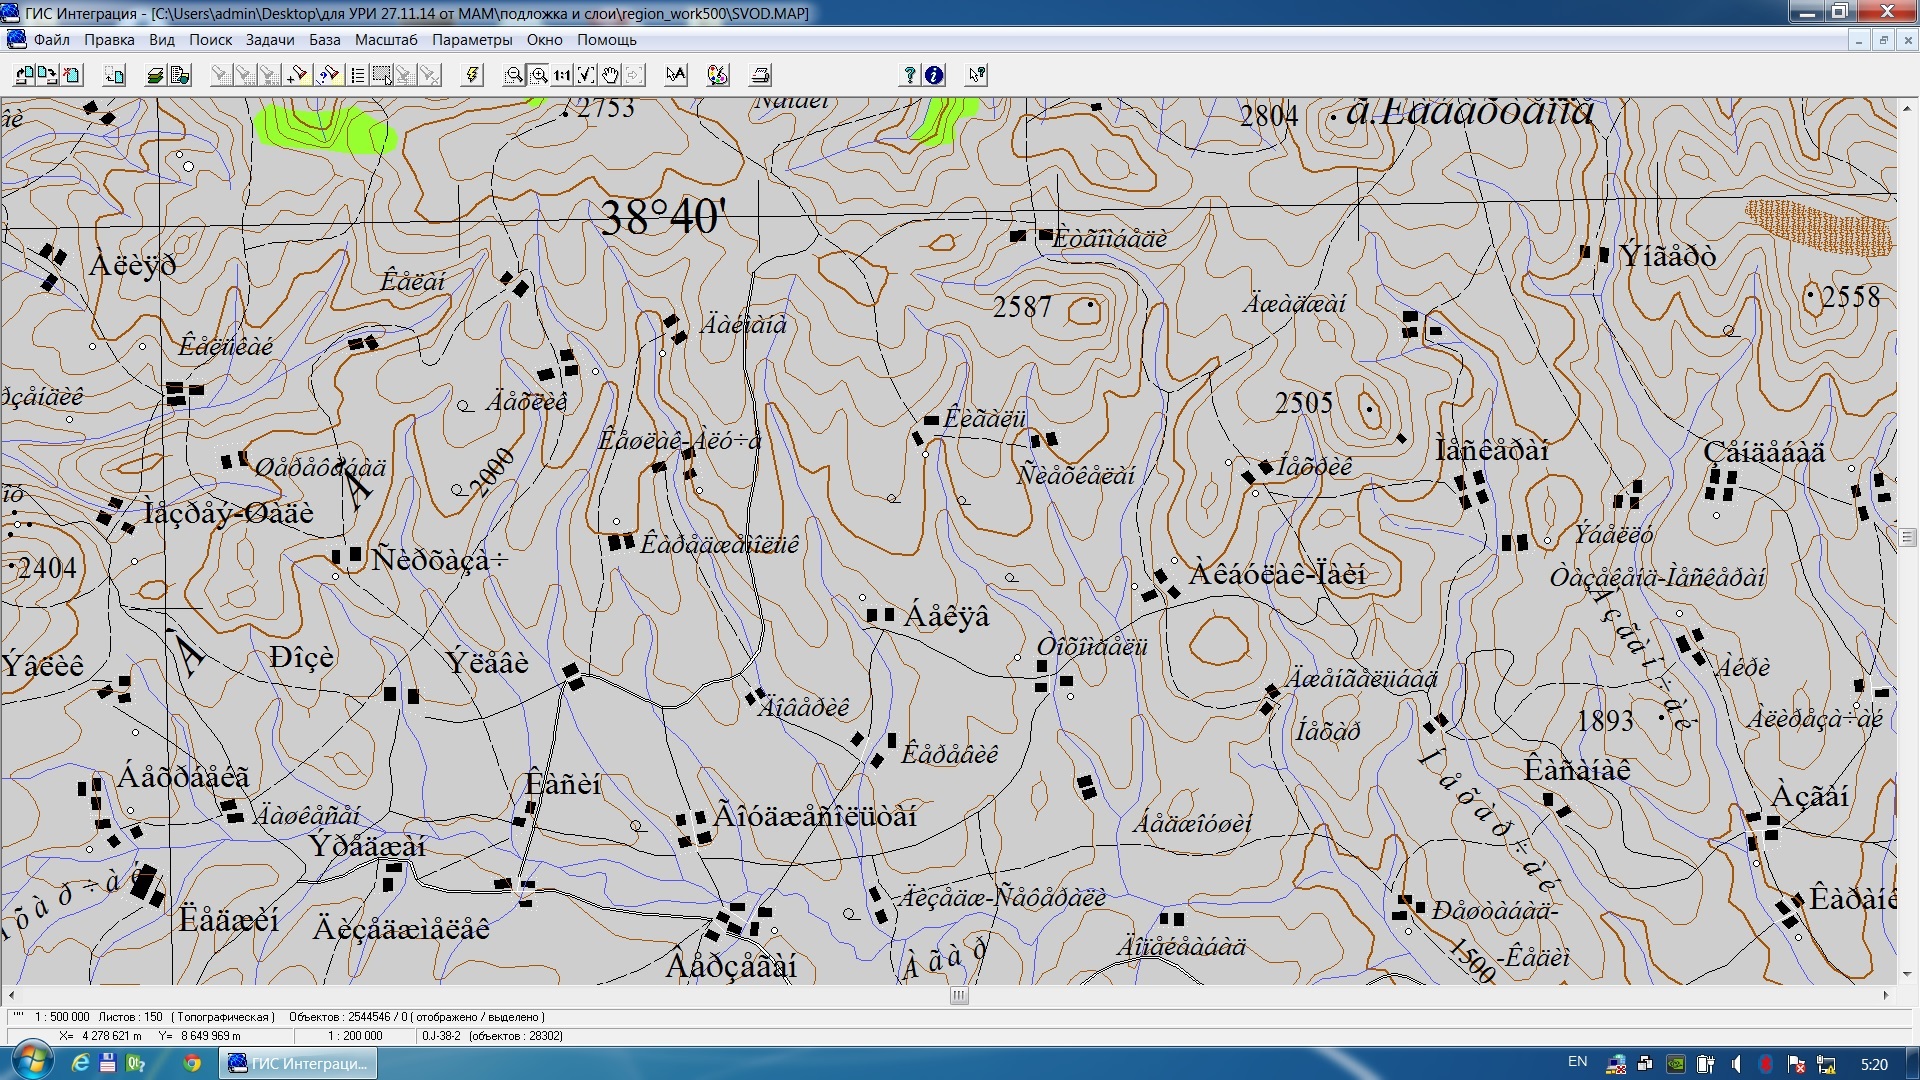The height and width of the screenshot is (1080, 1920).
Task: Click the map layers stack icon
Action: (155, 75)
